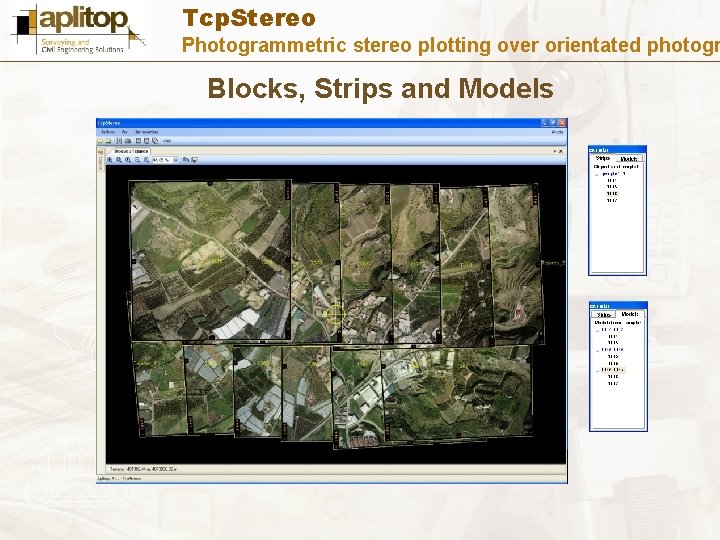Click the first magnifier zoom icon in view toolbar
Screen dimensions: 720x540
click(109, 160)
